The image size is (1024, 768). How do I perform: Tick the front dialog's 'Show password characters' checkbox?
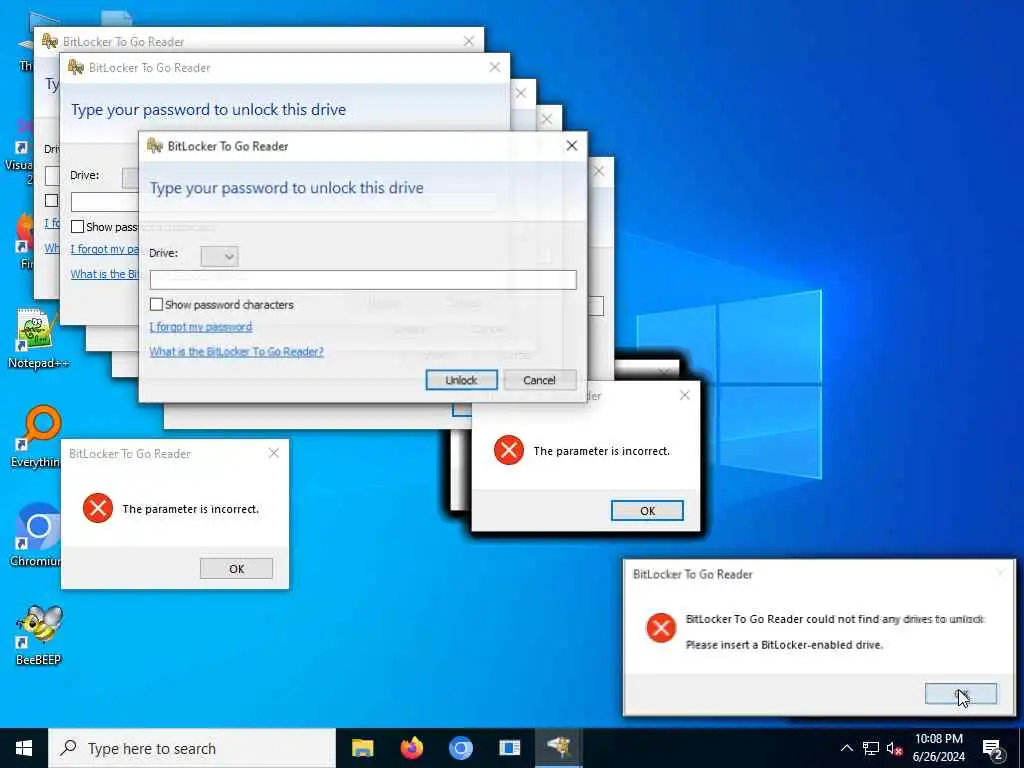(156, 304)
